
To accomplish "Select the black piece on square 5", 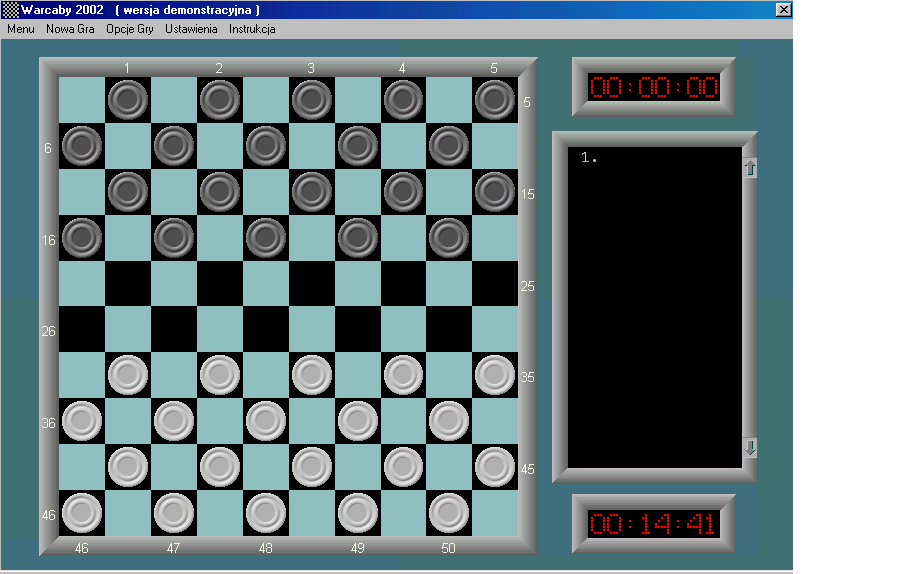I will 495,100.
